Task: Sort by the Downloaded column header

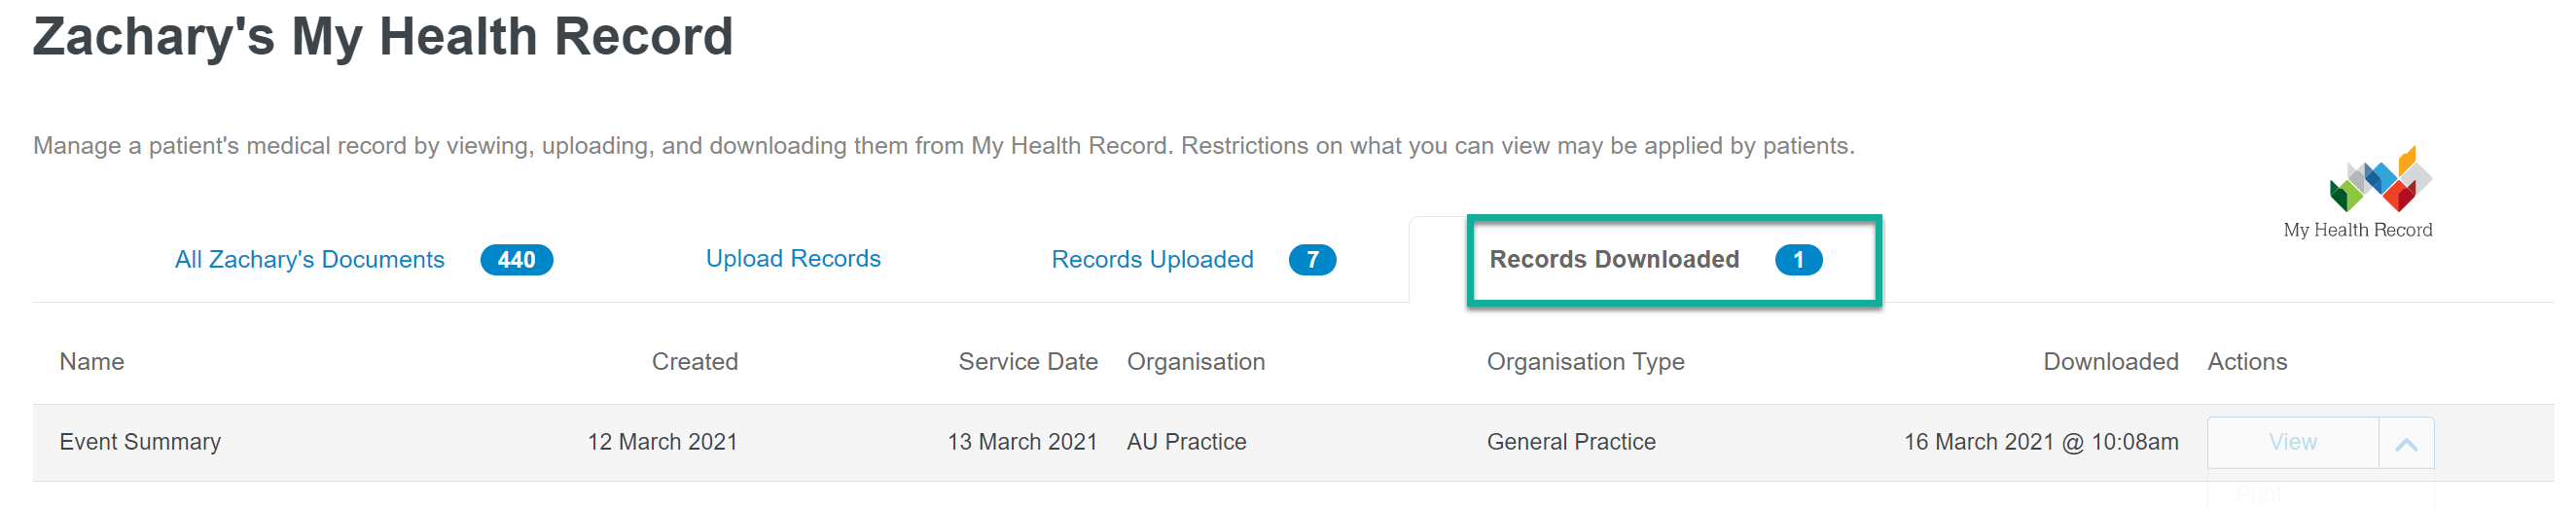Action: tap(2110, 362)
